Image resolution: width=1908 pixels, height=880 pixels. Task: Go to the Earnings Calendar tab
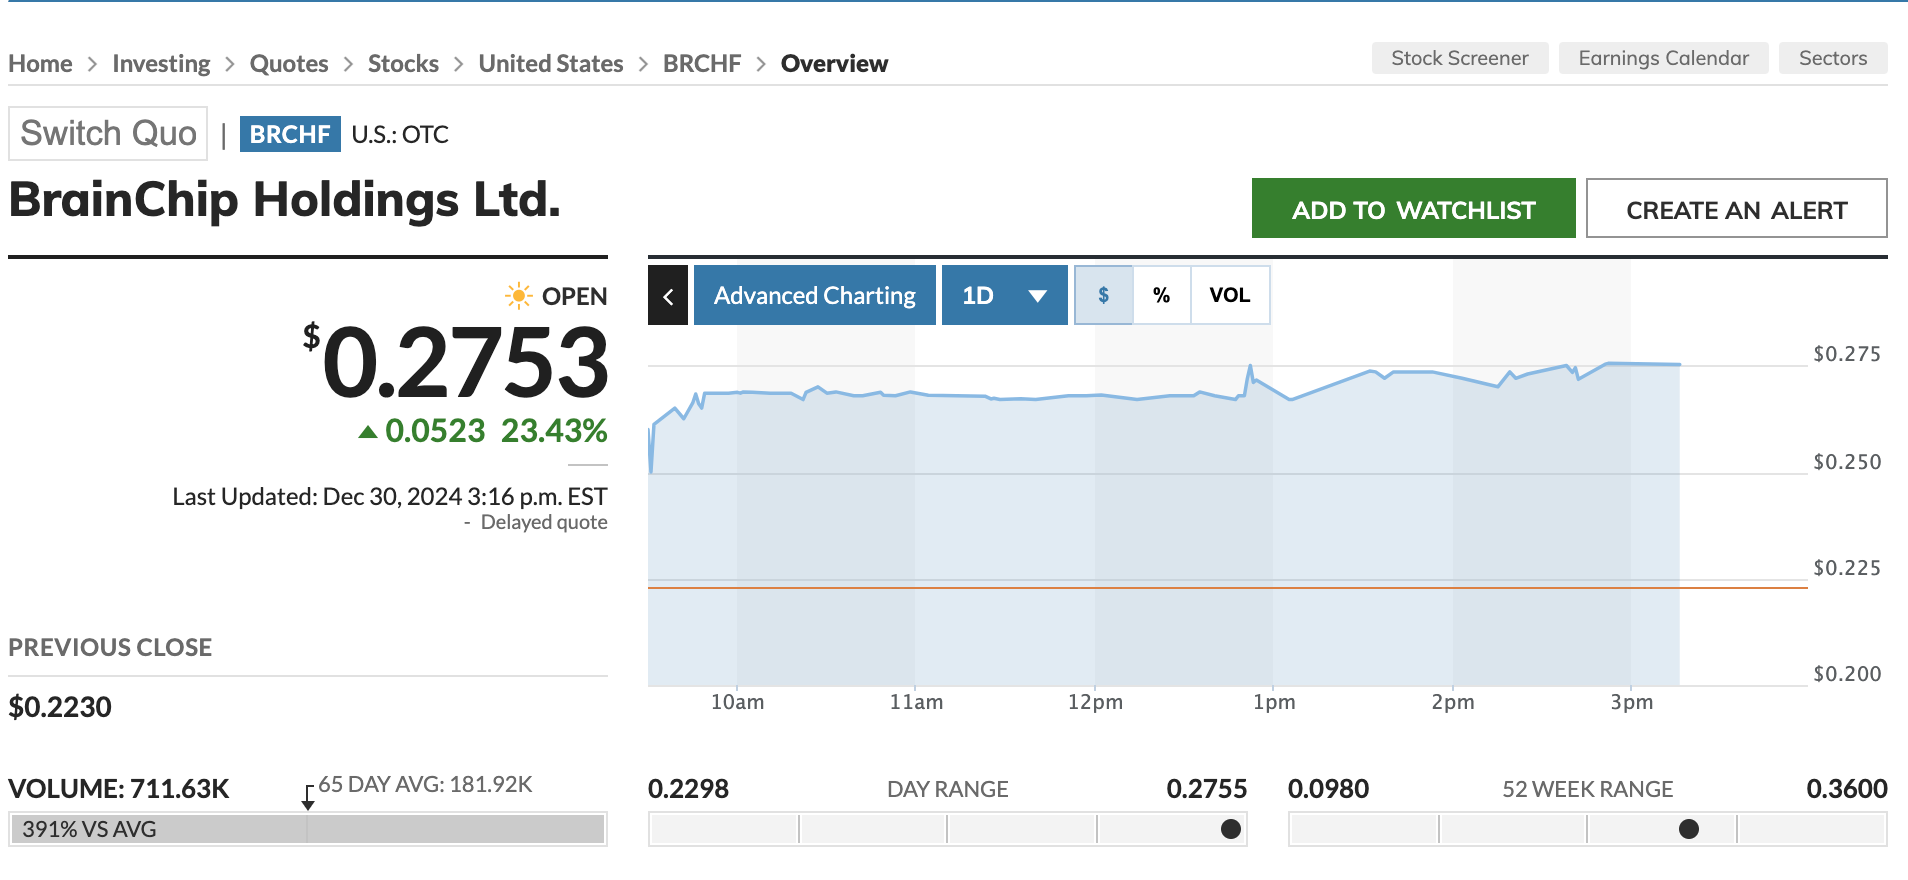point(1663,58)
